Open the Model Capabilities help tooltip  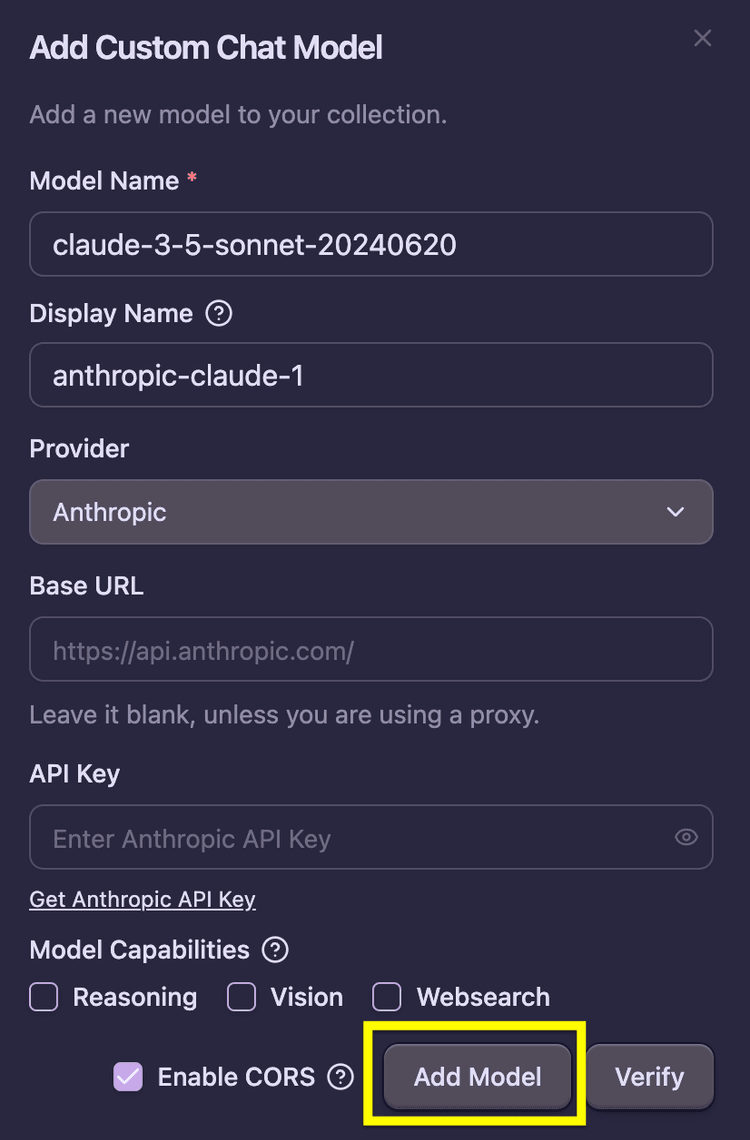tap(274, 950)
